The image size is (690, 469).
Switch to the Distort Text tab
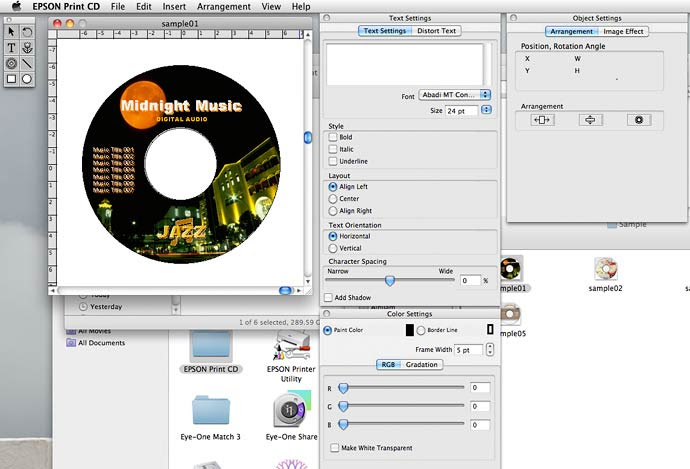[x=437, y=31]
